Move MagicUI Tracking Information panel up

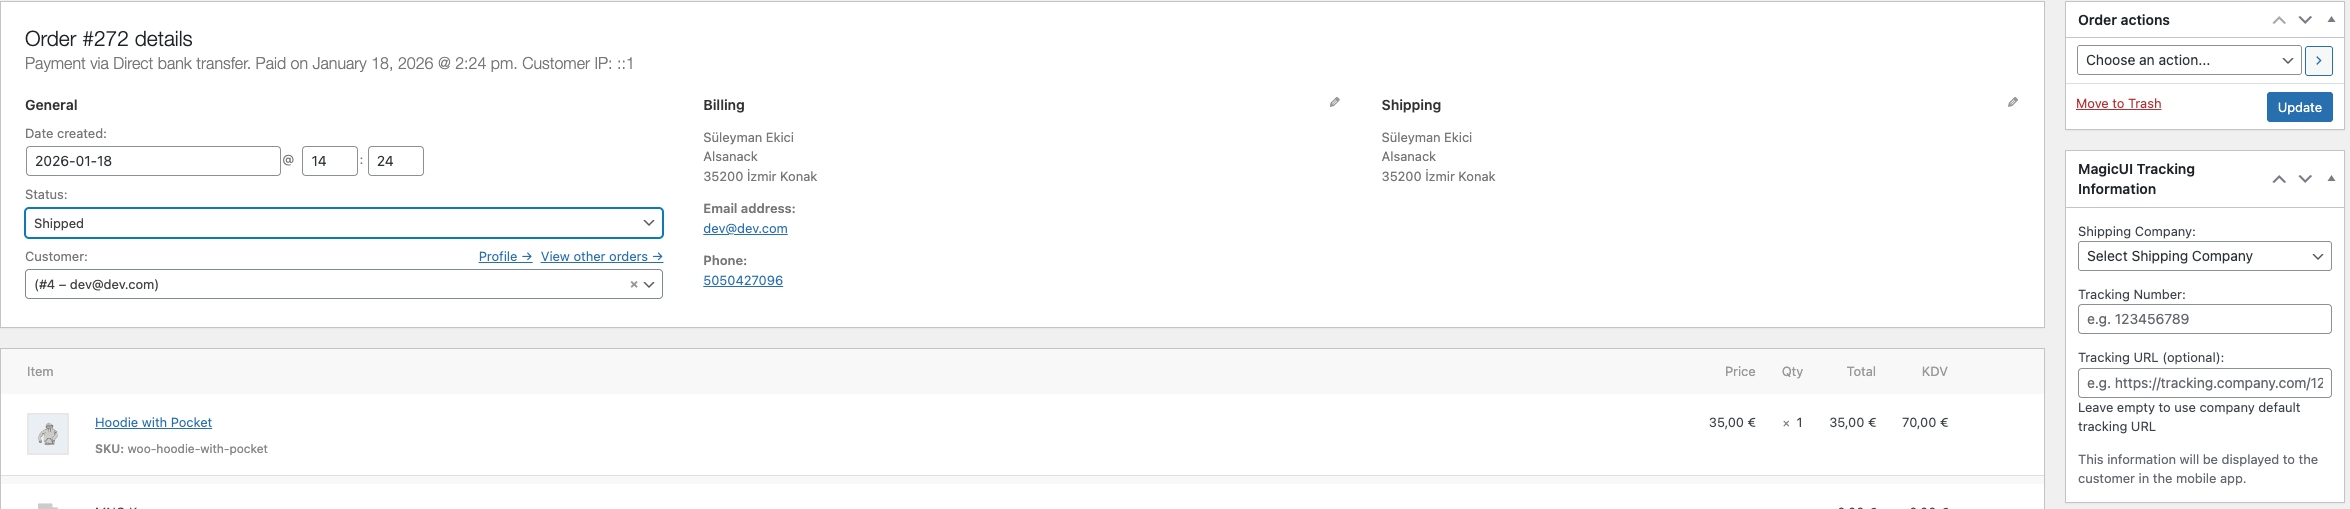[2279, 179]
